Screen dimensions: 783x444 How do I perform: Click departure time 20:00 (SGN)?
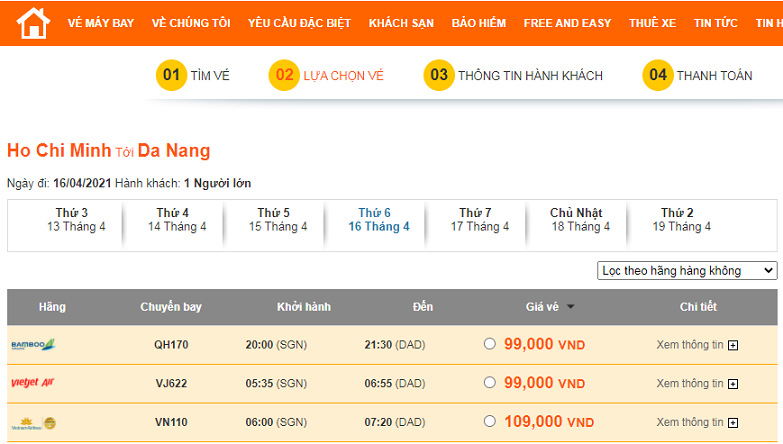point(276,345)
